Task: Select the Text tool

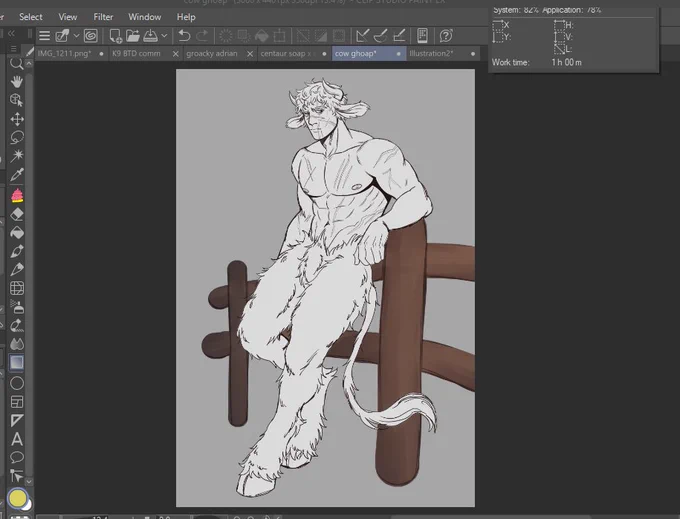Action: coord(16,439)
